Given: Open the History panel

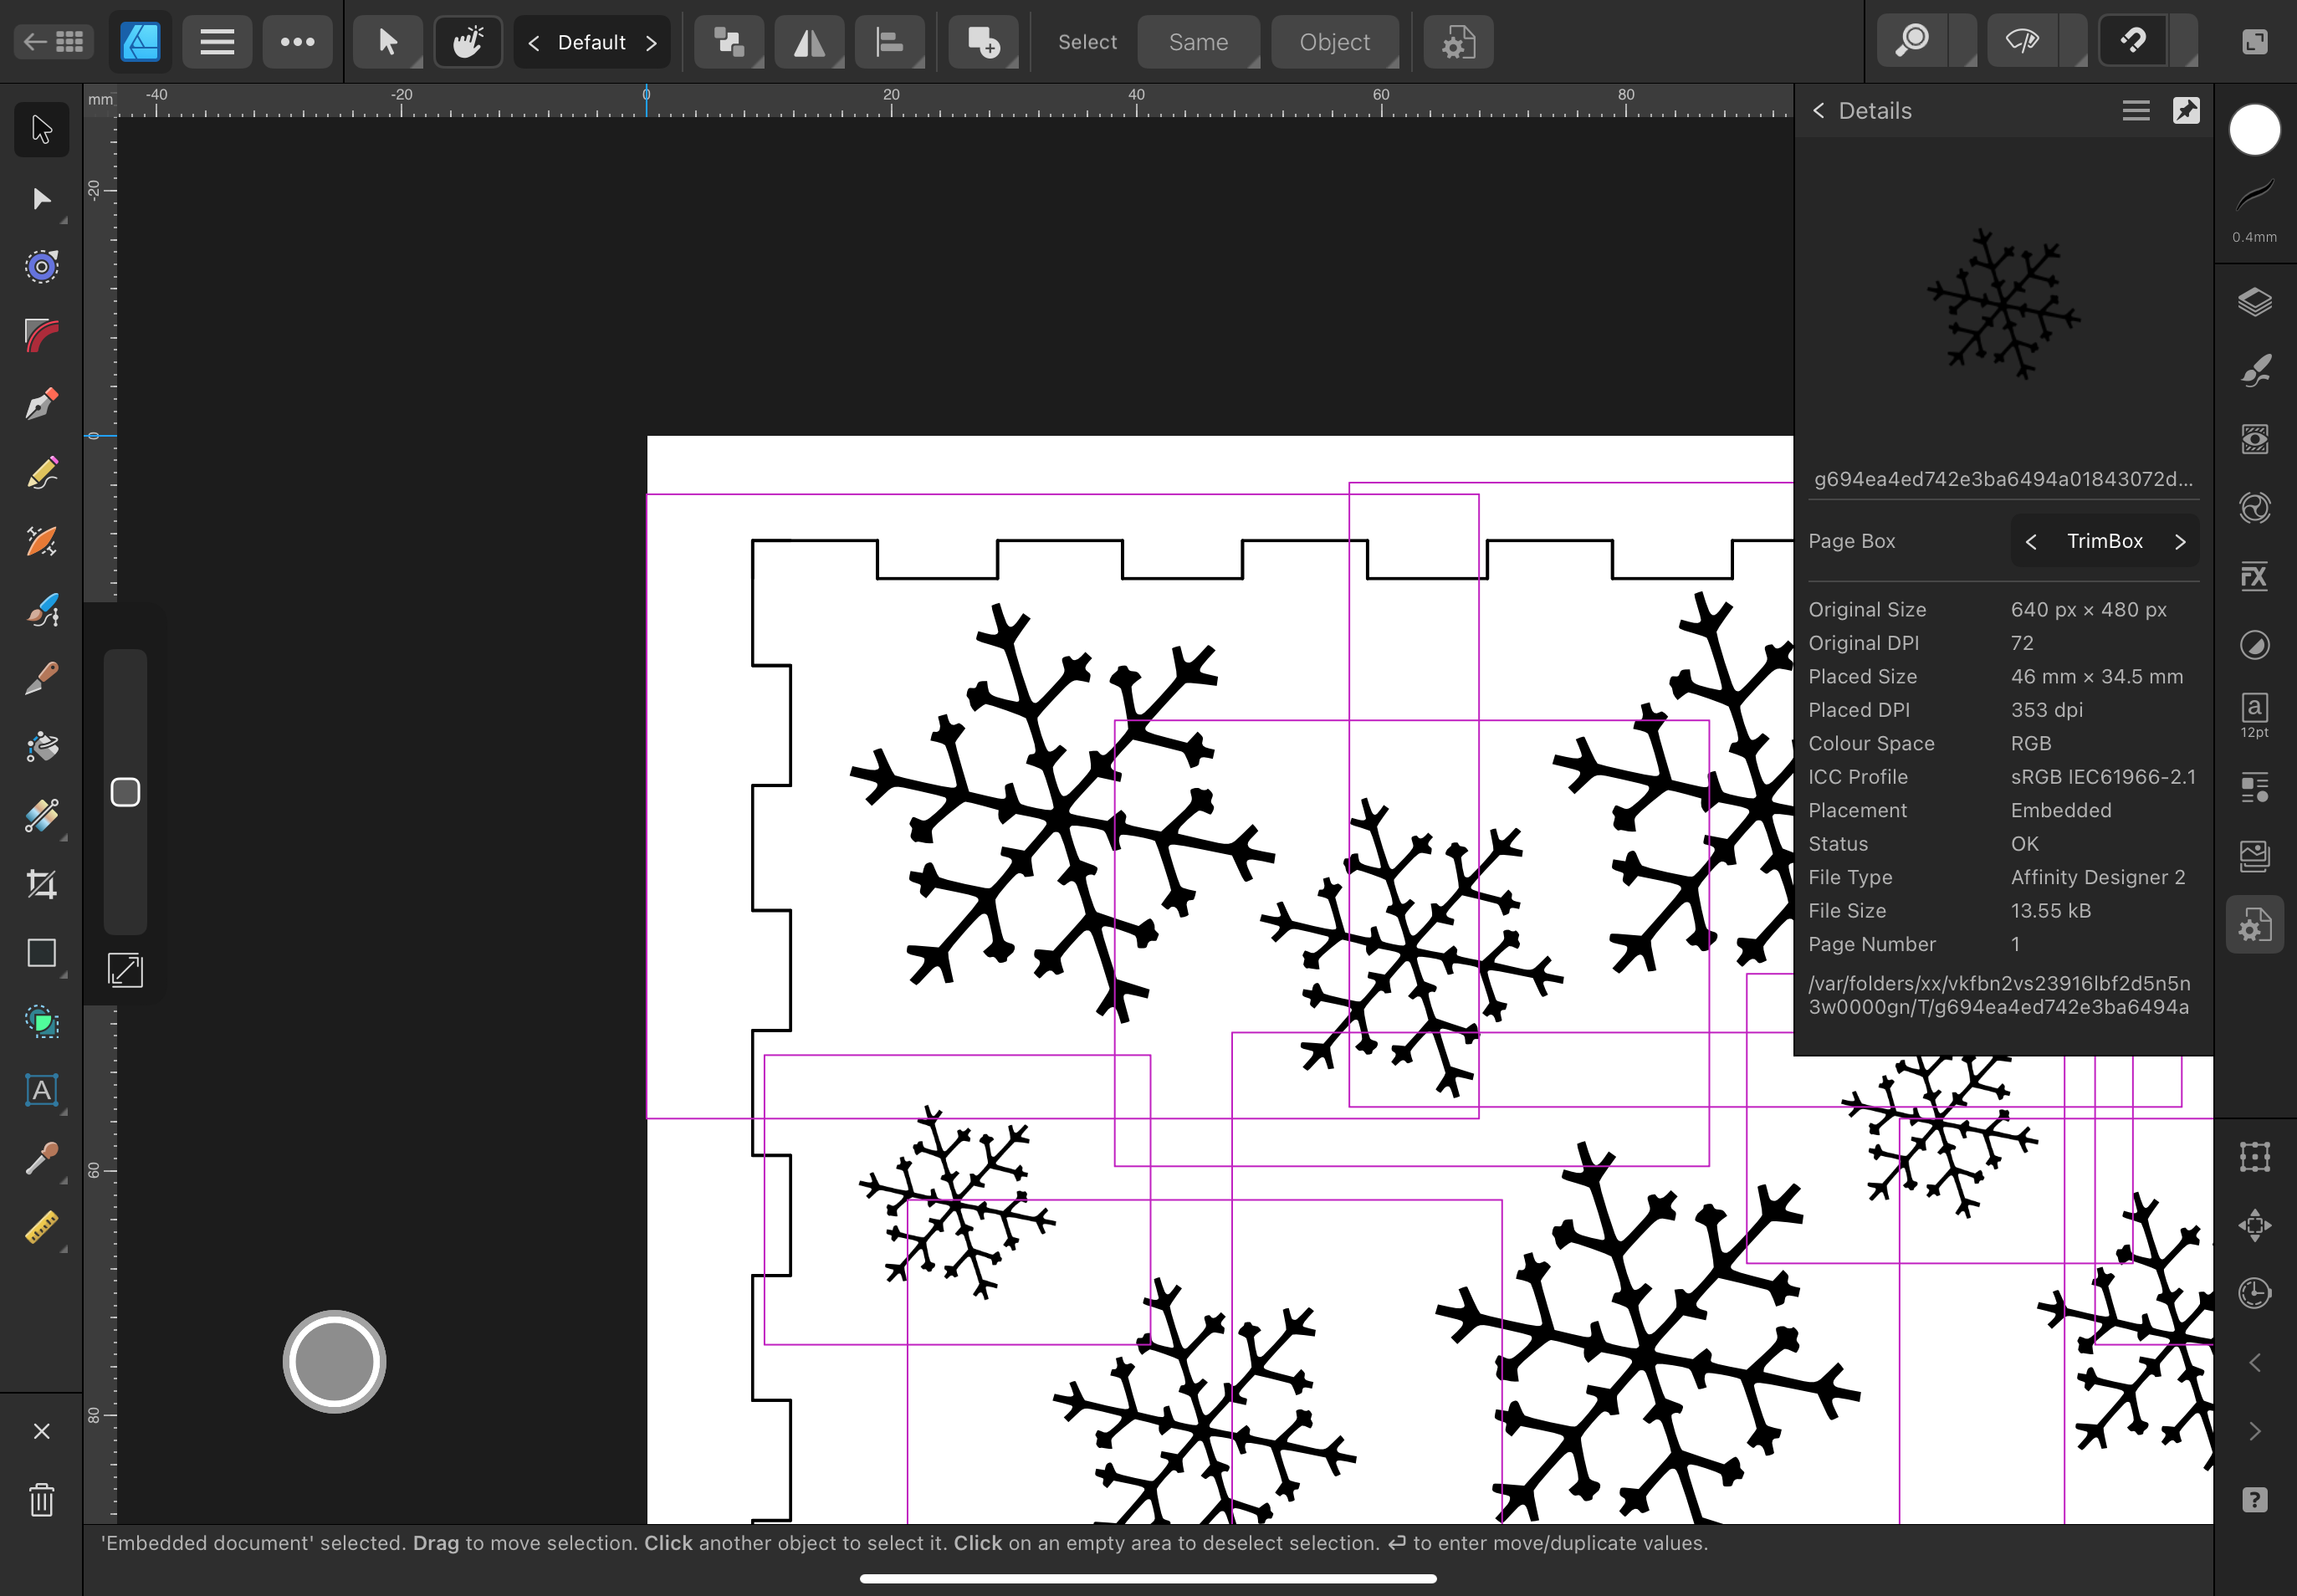Looking at the screenshot, I should (x=2254, y=1294).
